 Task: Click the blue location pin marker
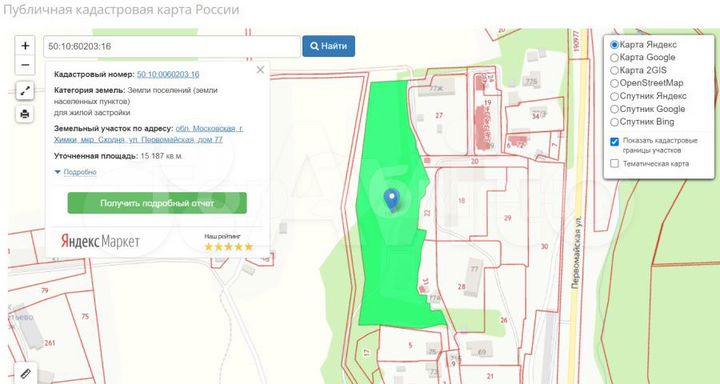click(x=391, y=200)
